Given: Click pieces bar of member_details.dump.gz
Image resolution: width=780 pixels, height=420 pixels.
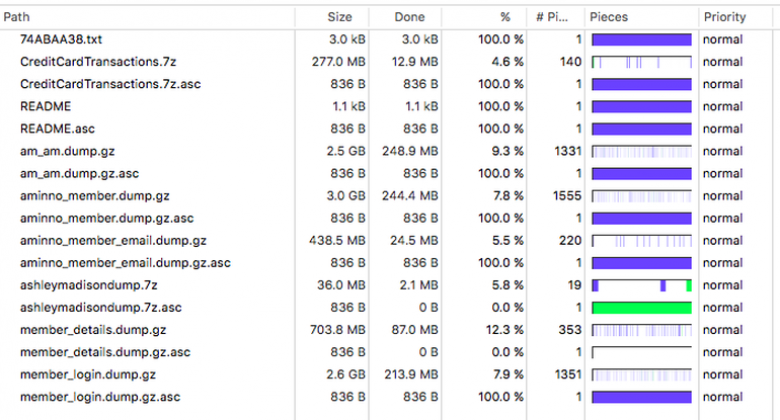Looking at the screenshot, I should [641, 330].
